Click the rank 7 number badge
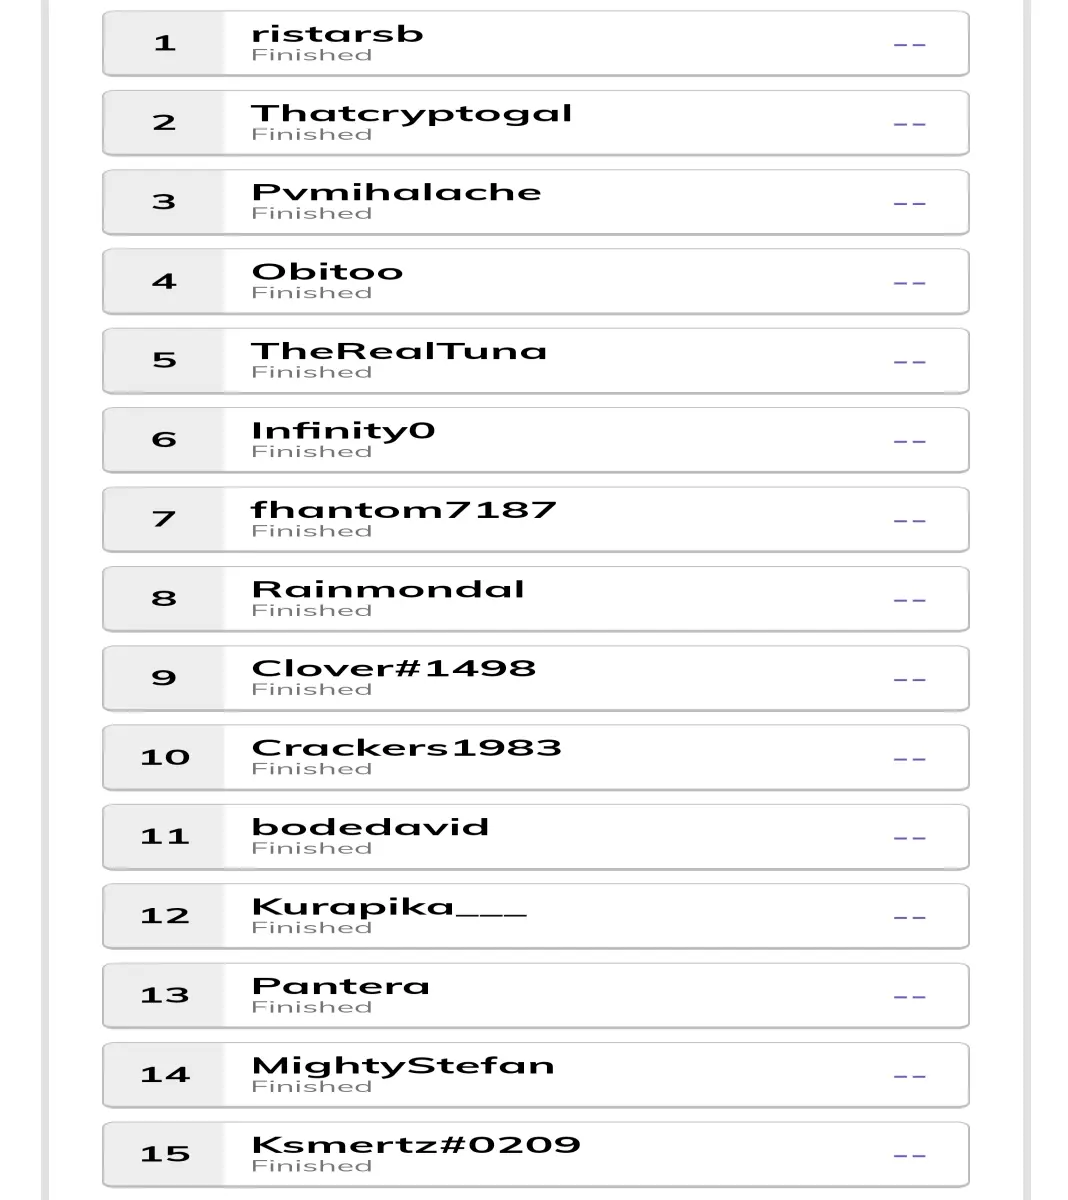Image resolution: width=1068 pixels, height=1200 pixels. 164,520
